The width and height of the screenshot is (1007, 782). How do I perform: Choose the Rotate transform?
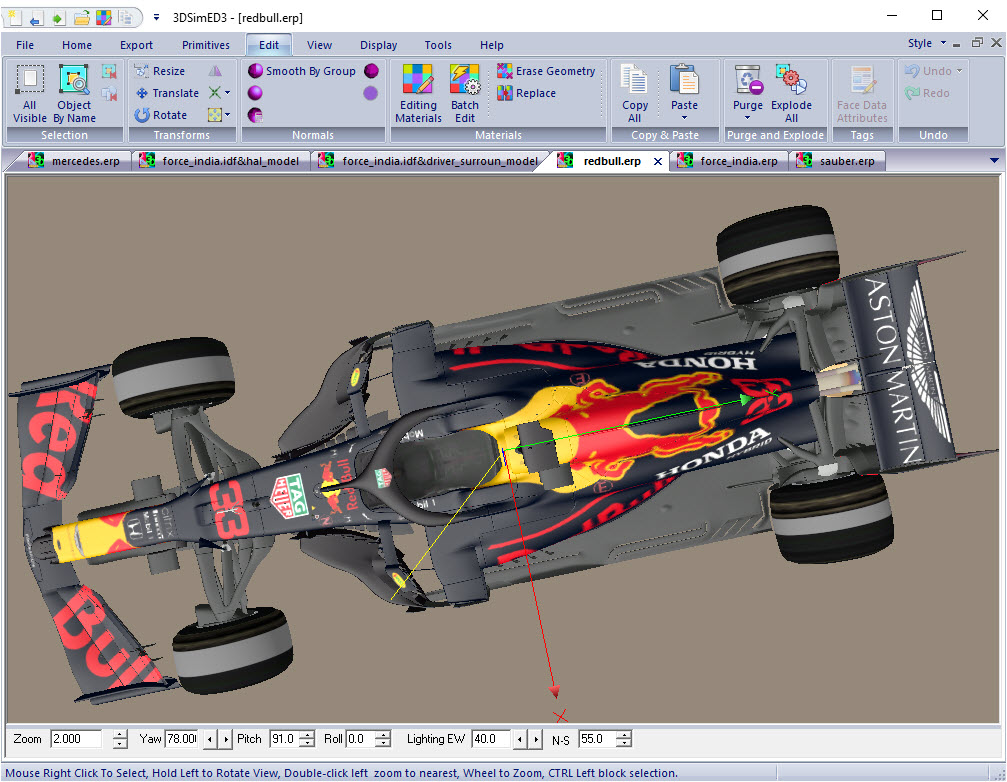161,115
